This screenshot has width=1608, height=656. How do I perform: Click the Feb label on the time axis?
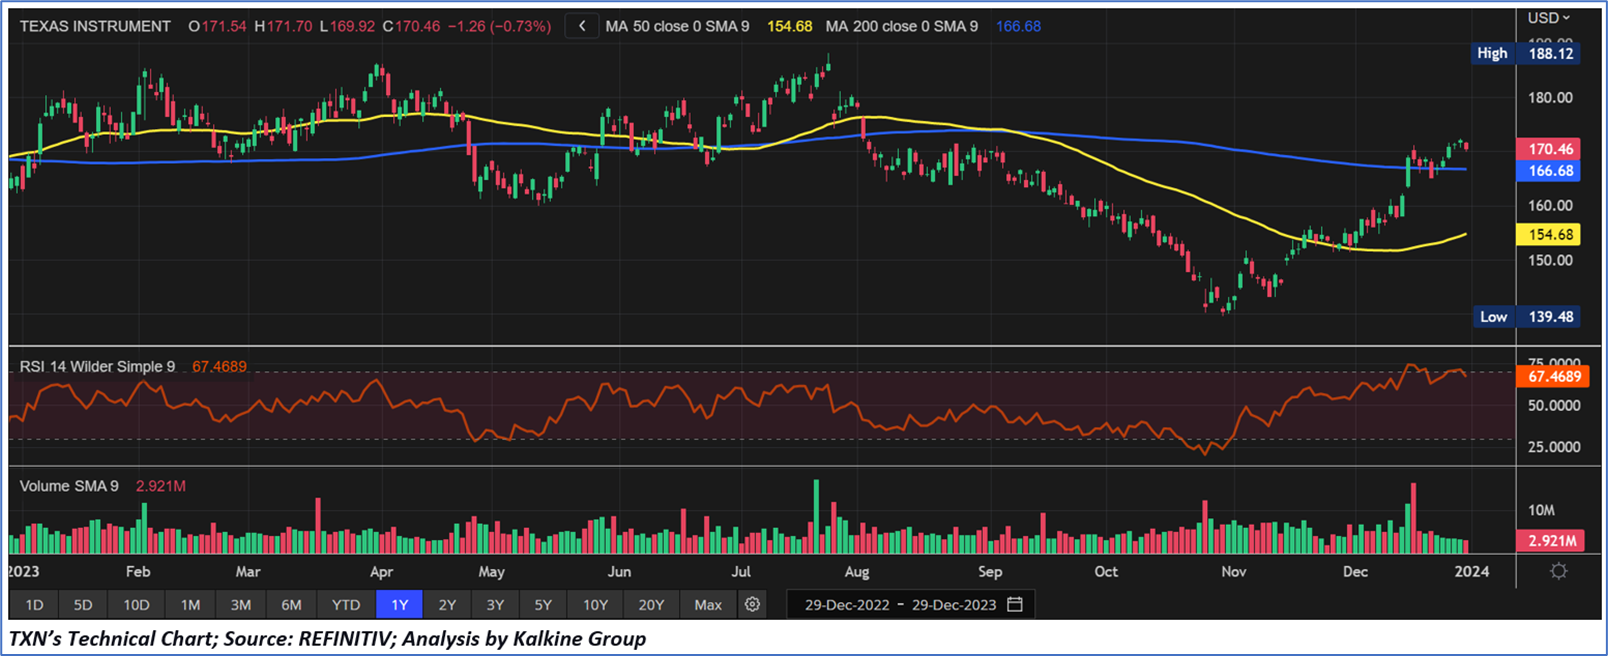[138, 572]
